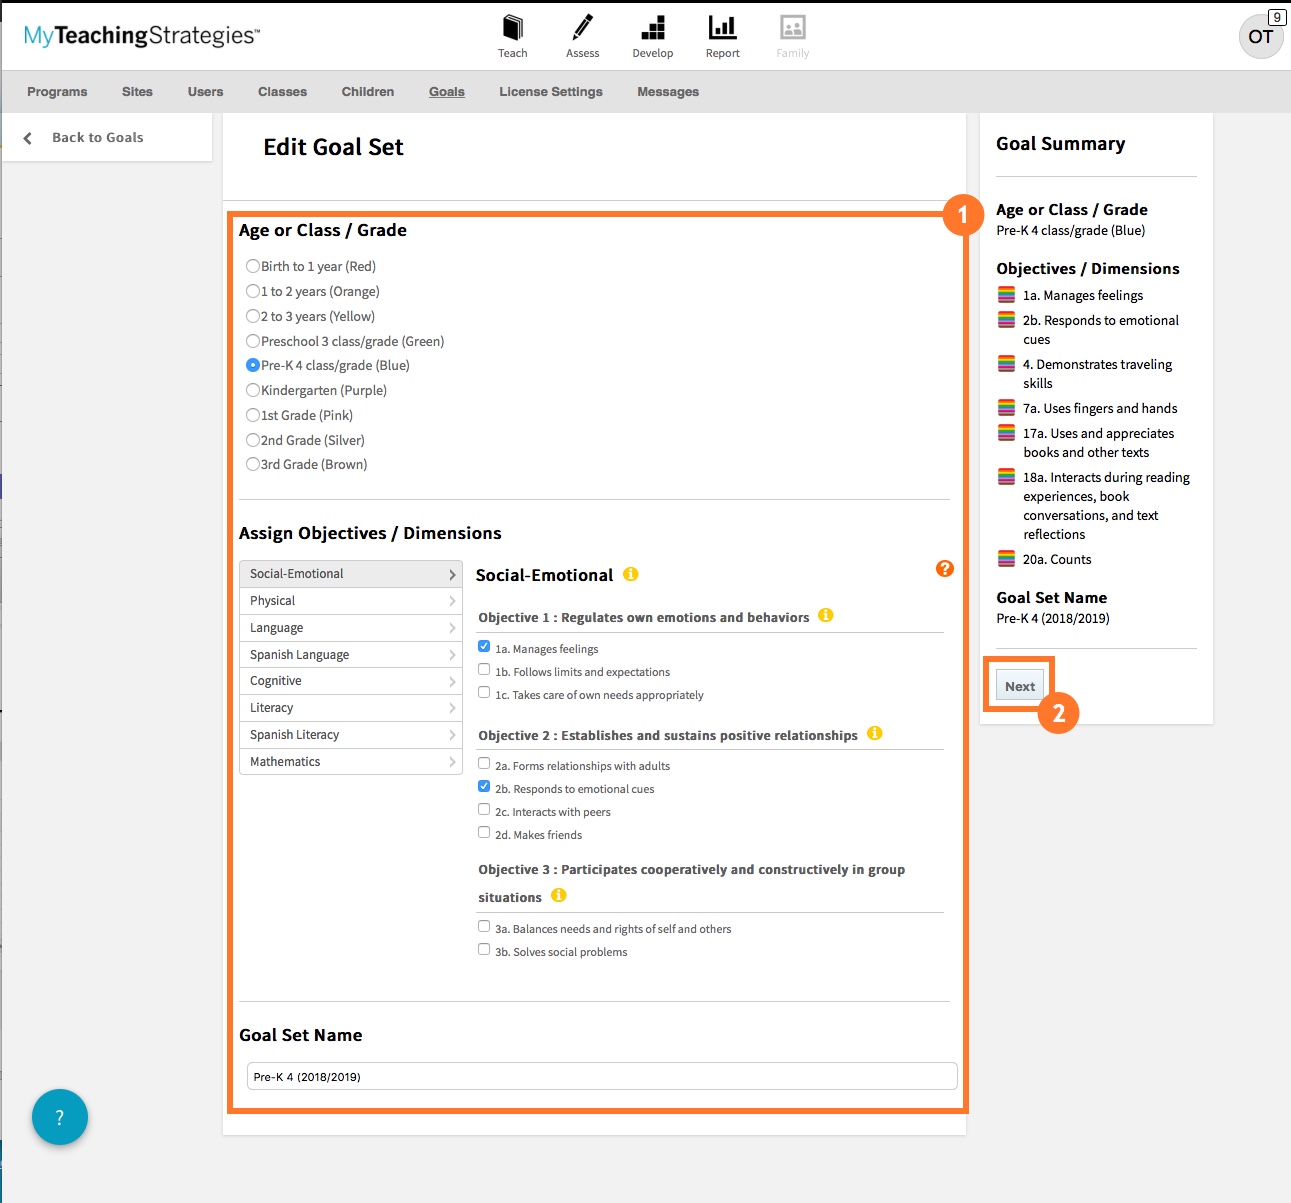Click info icon next to Social-Emotional heading
Image resolution: width=1291 pixels, height=1203 pixels.
[630, 574]
